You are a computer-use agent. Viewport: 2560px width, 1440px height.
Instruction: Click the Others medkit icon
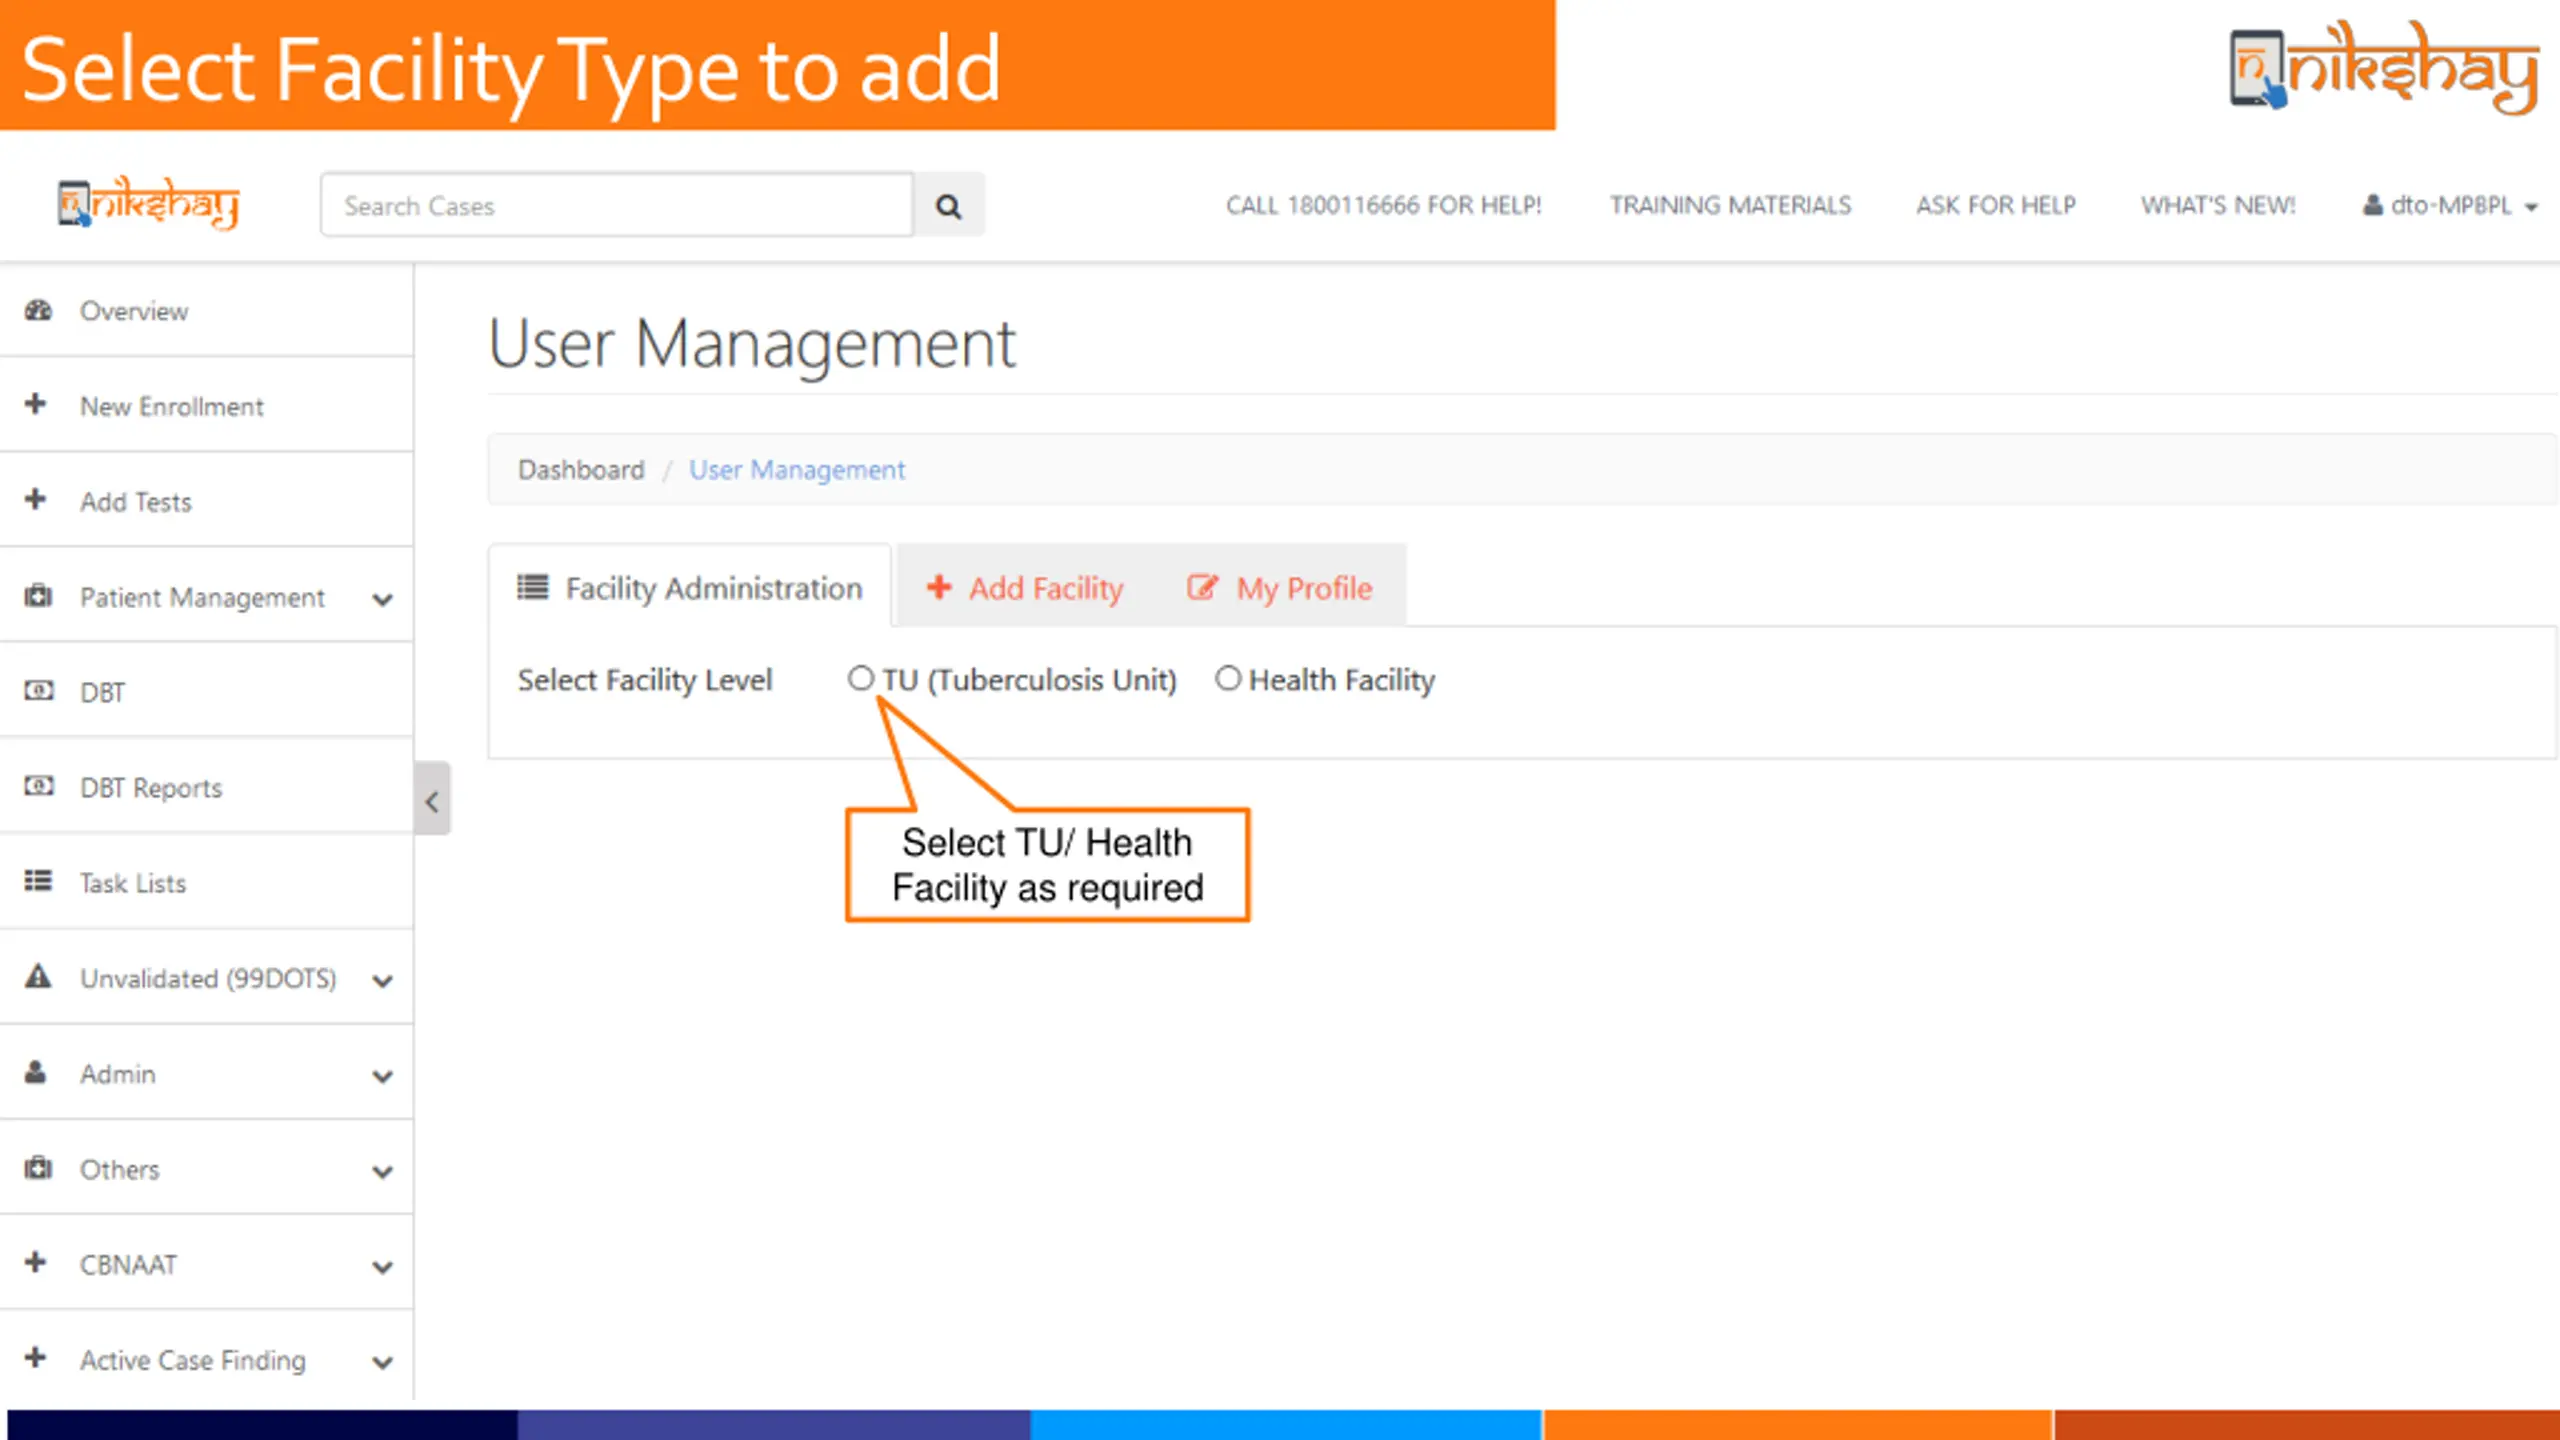pos(38,1168)
